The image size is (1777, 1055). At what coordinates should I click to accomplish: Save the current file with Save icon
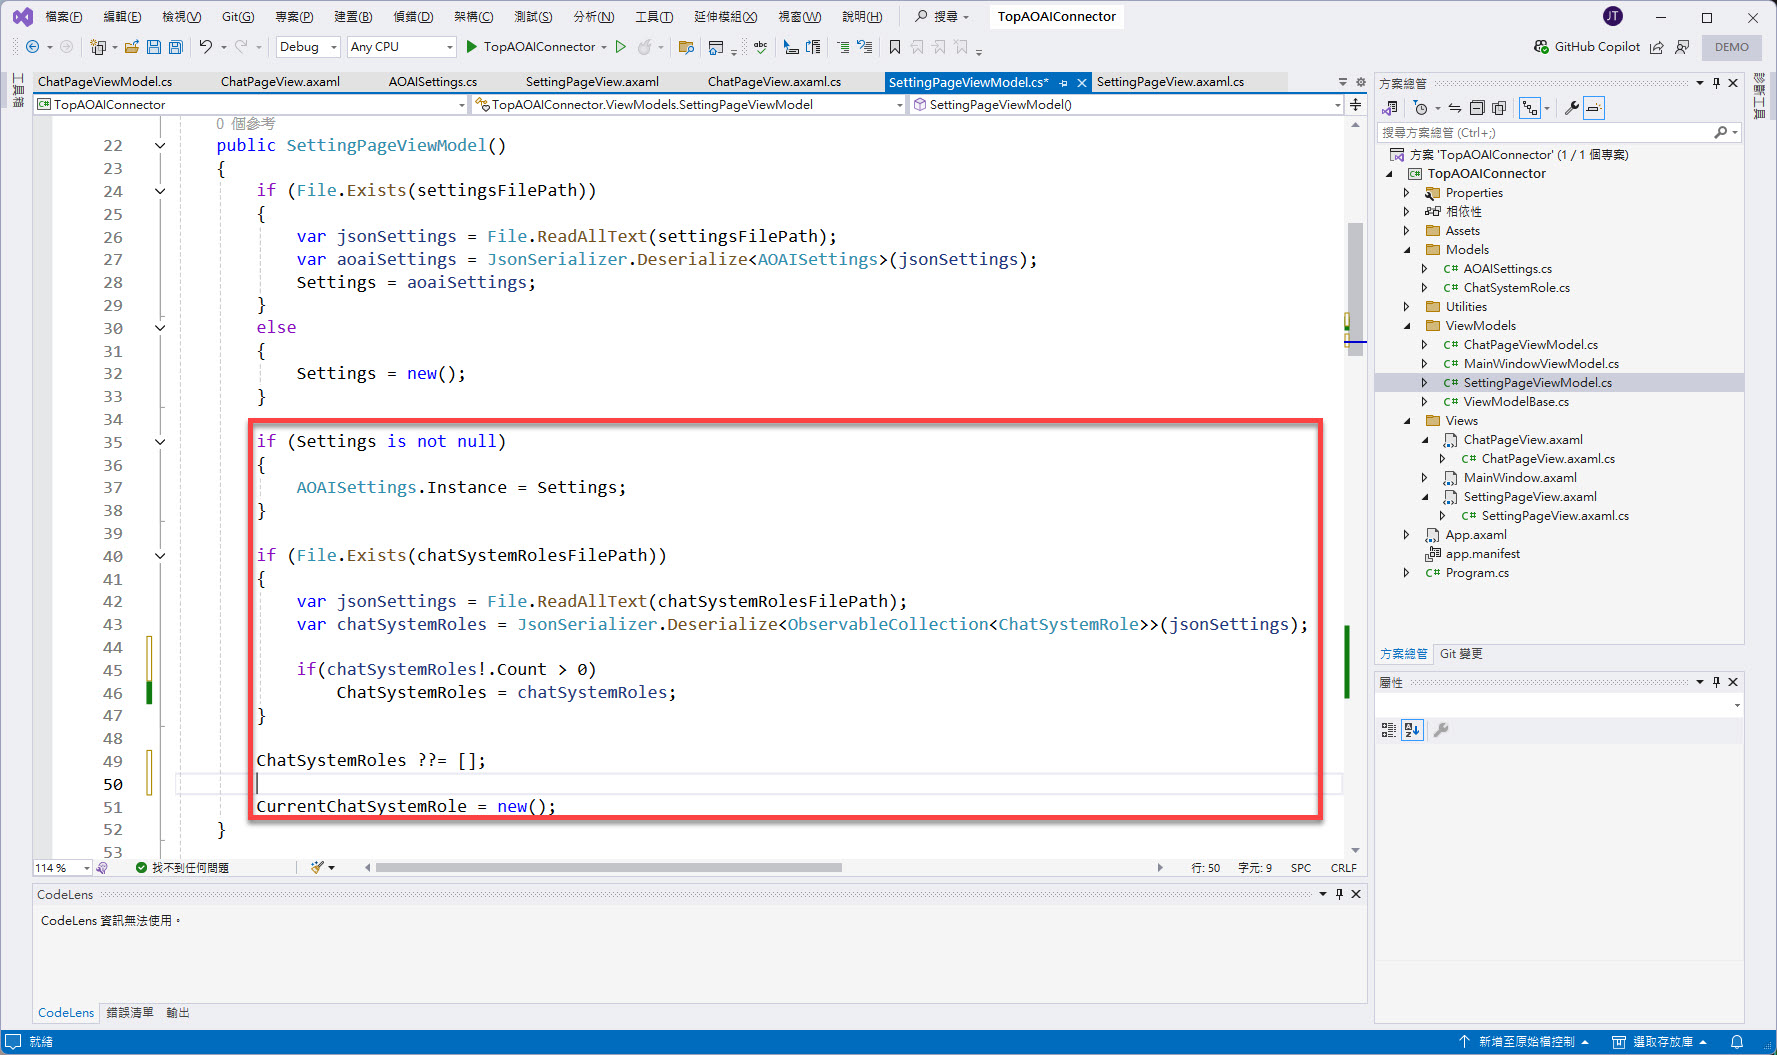[x=154, y=47]
